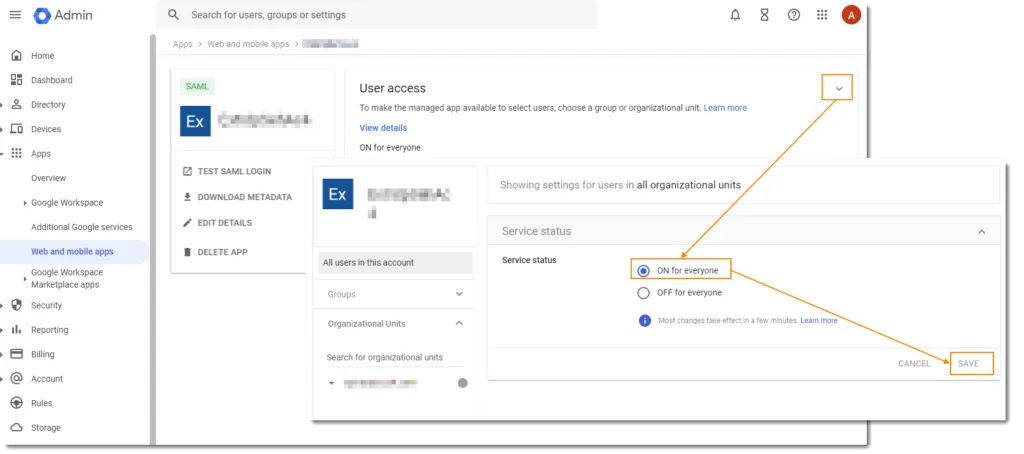Expand Google Workspace Marketplace apps arrow

25,279
